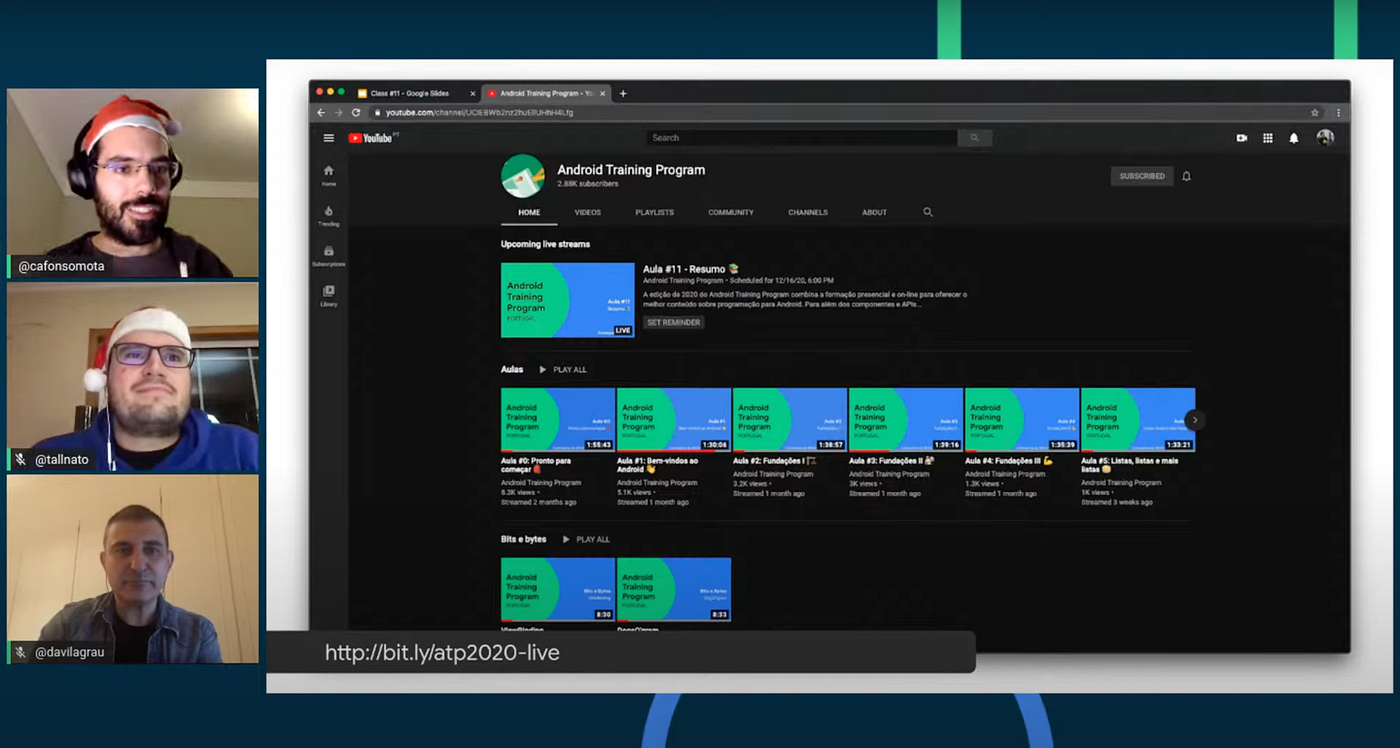
Task: Open the ABOUT channel tab
Action: click(875, 212)
